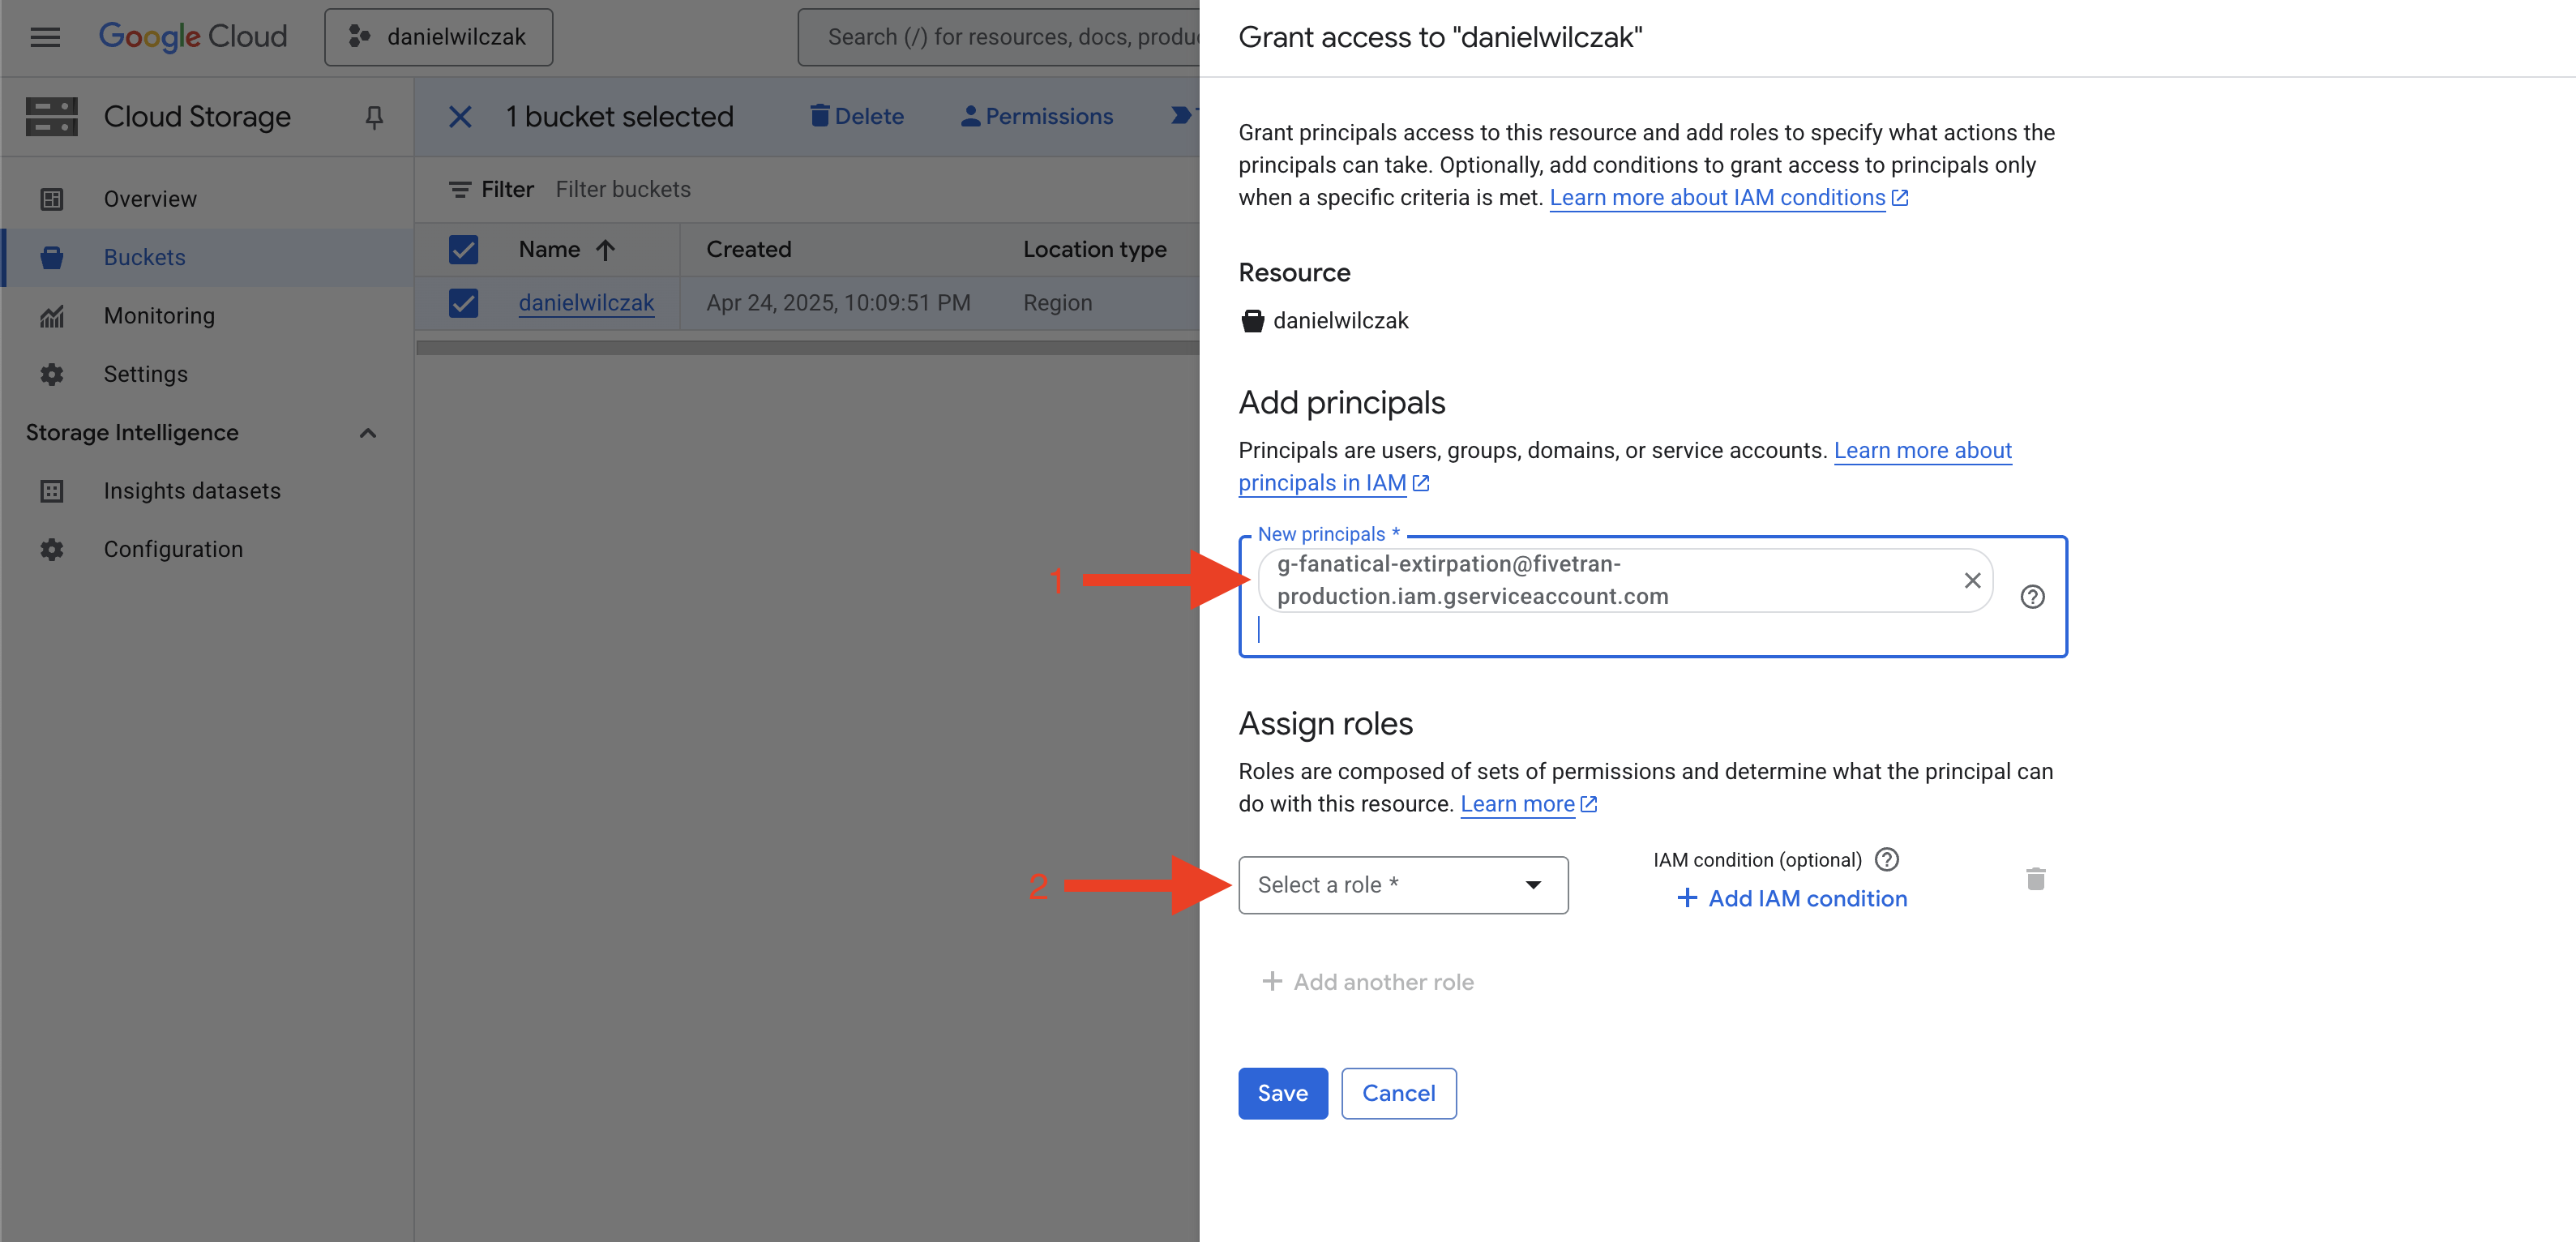The width and height of the screenshot is (2576, 1242).
Task: Open Permissions for the selected bucket
Action: pos(1036,116)
